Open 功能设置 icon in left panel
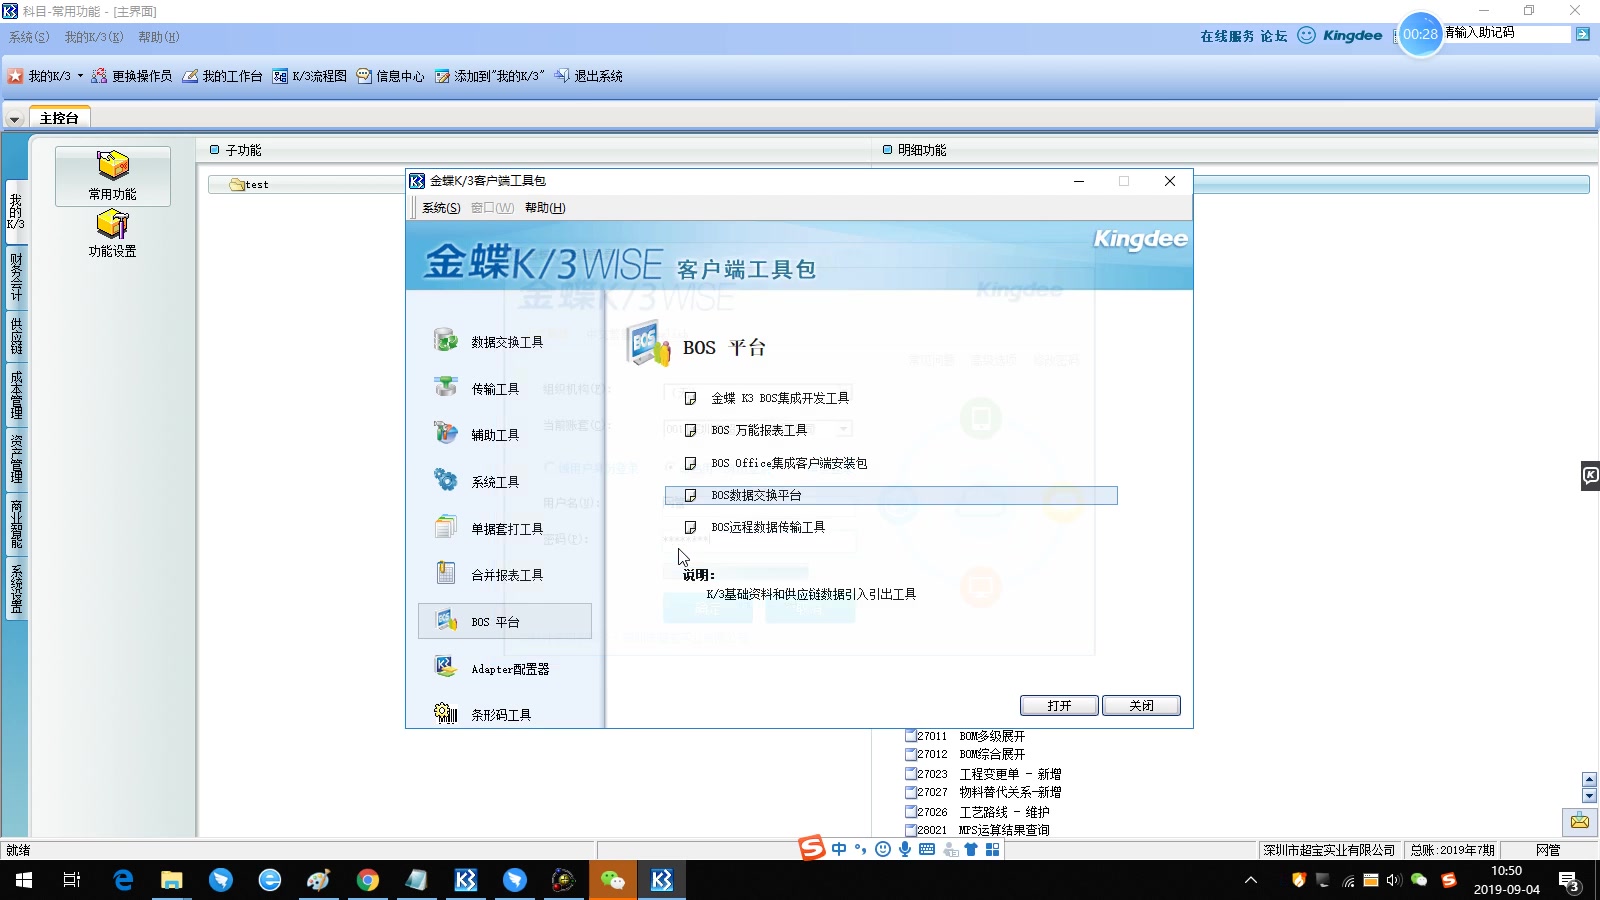The height and width of the screenshot is (900, 1600). coord(112,234)
